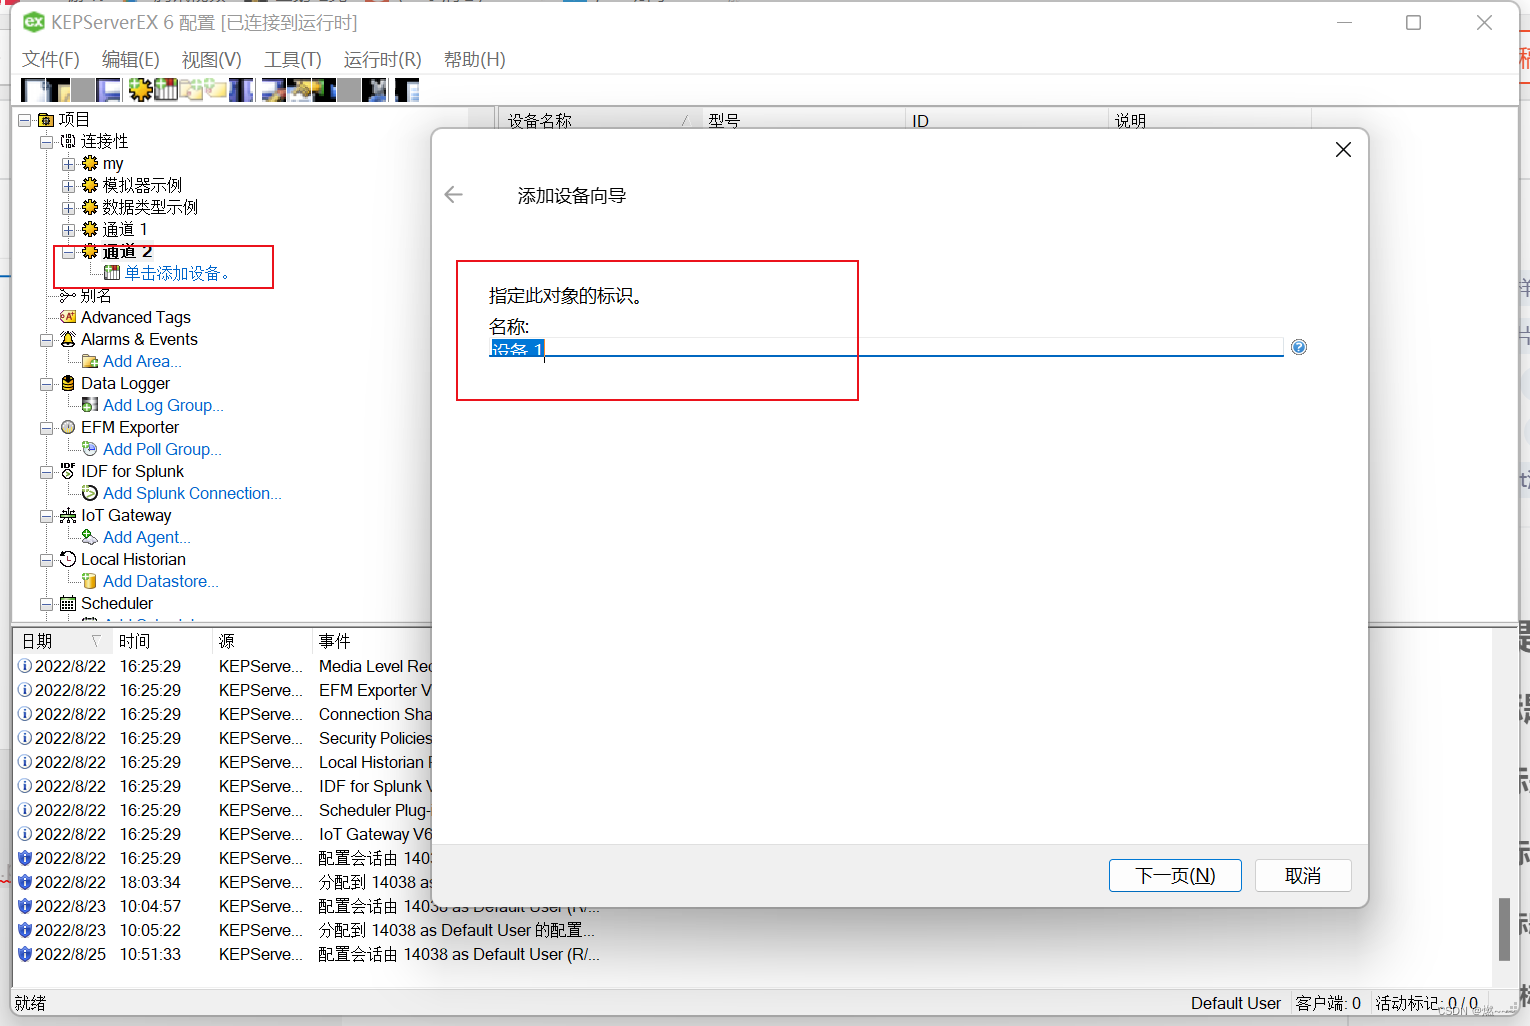Click the gear icon of channel my
This screenshot has width=1530, height=1026.
(x=90, y=163)
